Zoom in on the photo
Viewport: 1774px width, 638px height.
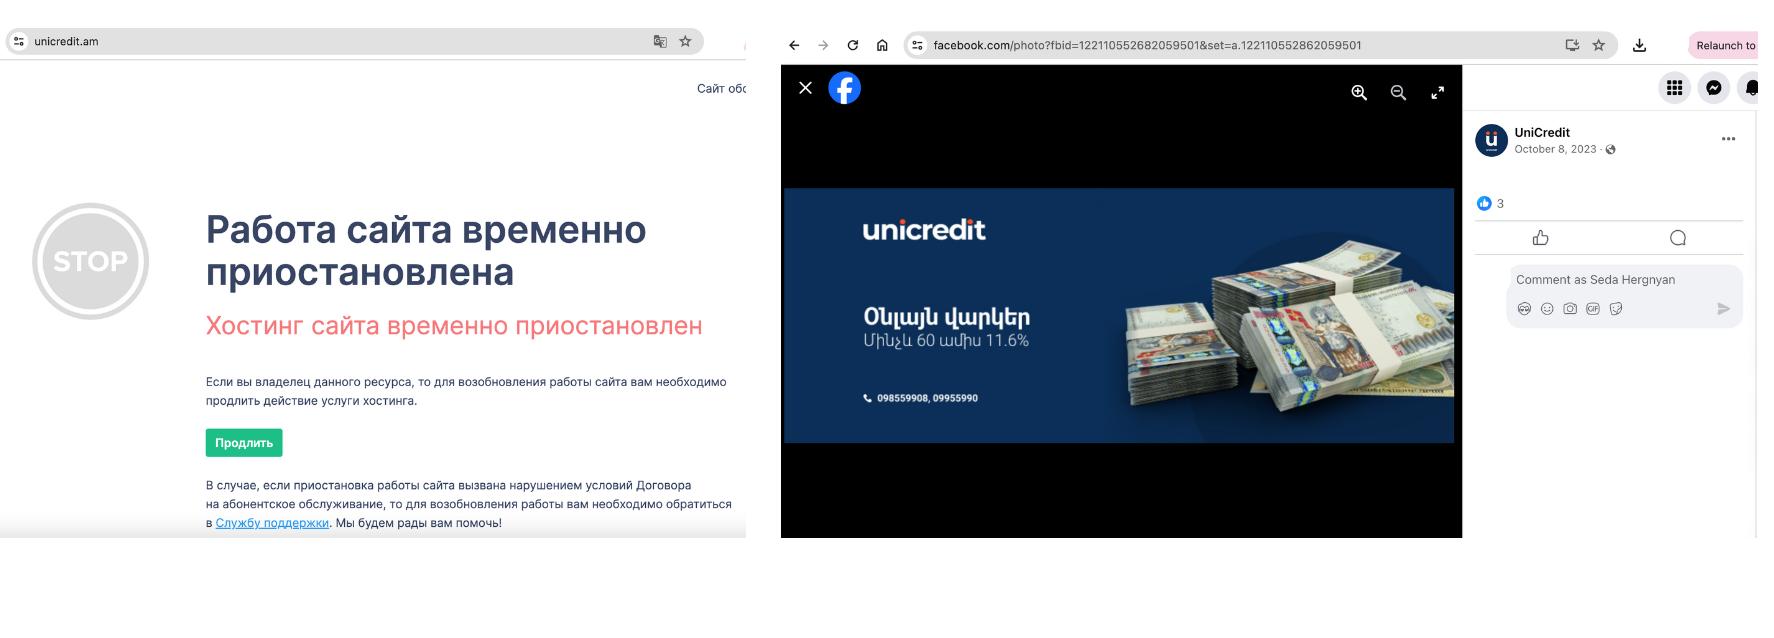click(x=1359, y=92)
